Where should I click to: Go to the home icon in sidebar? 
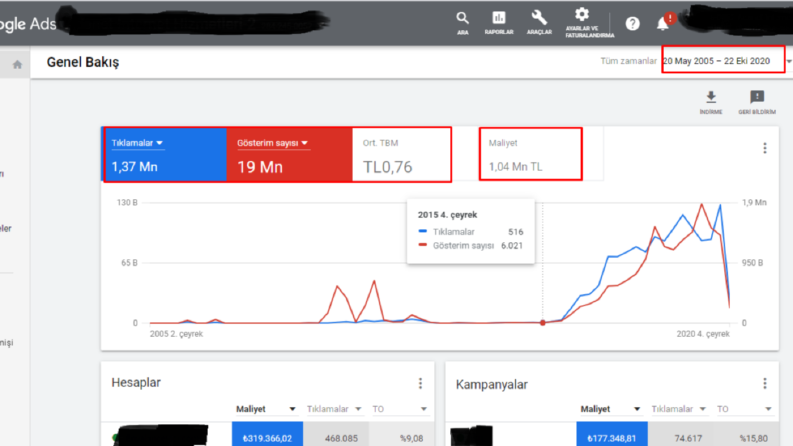(x=17, y=65)
